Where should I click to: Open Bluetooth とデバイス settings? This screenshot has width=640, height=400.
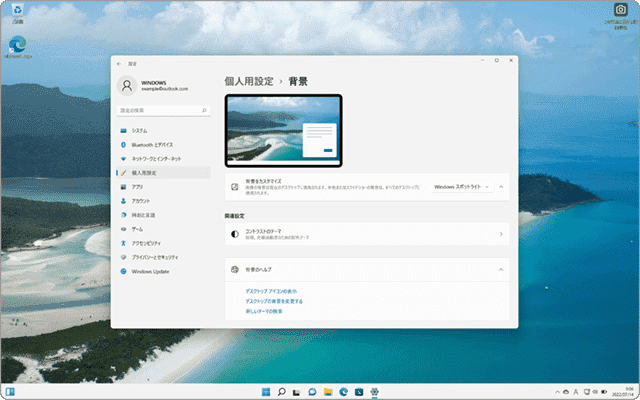tap(152, 145)
